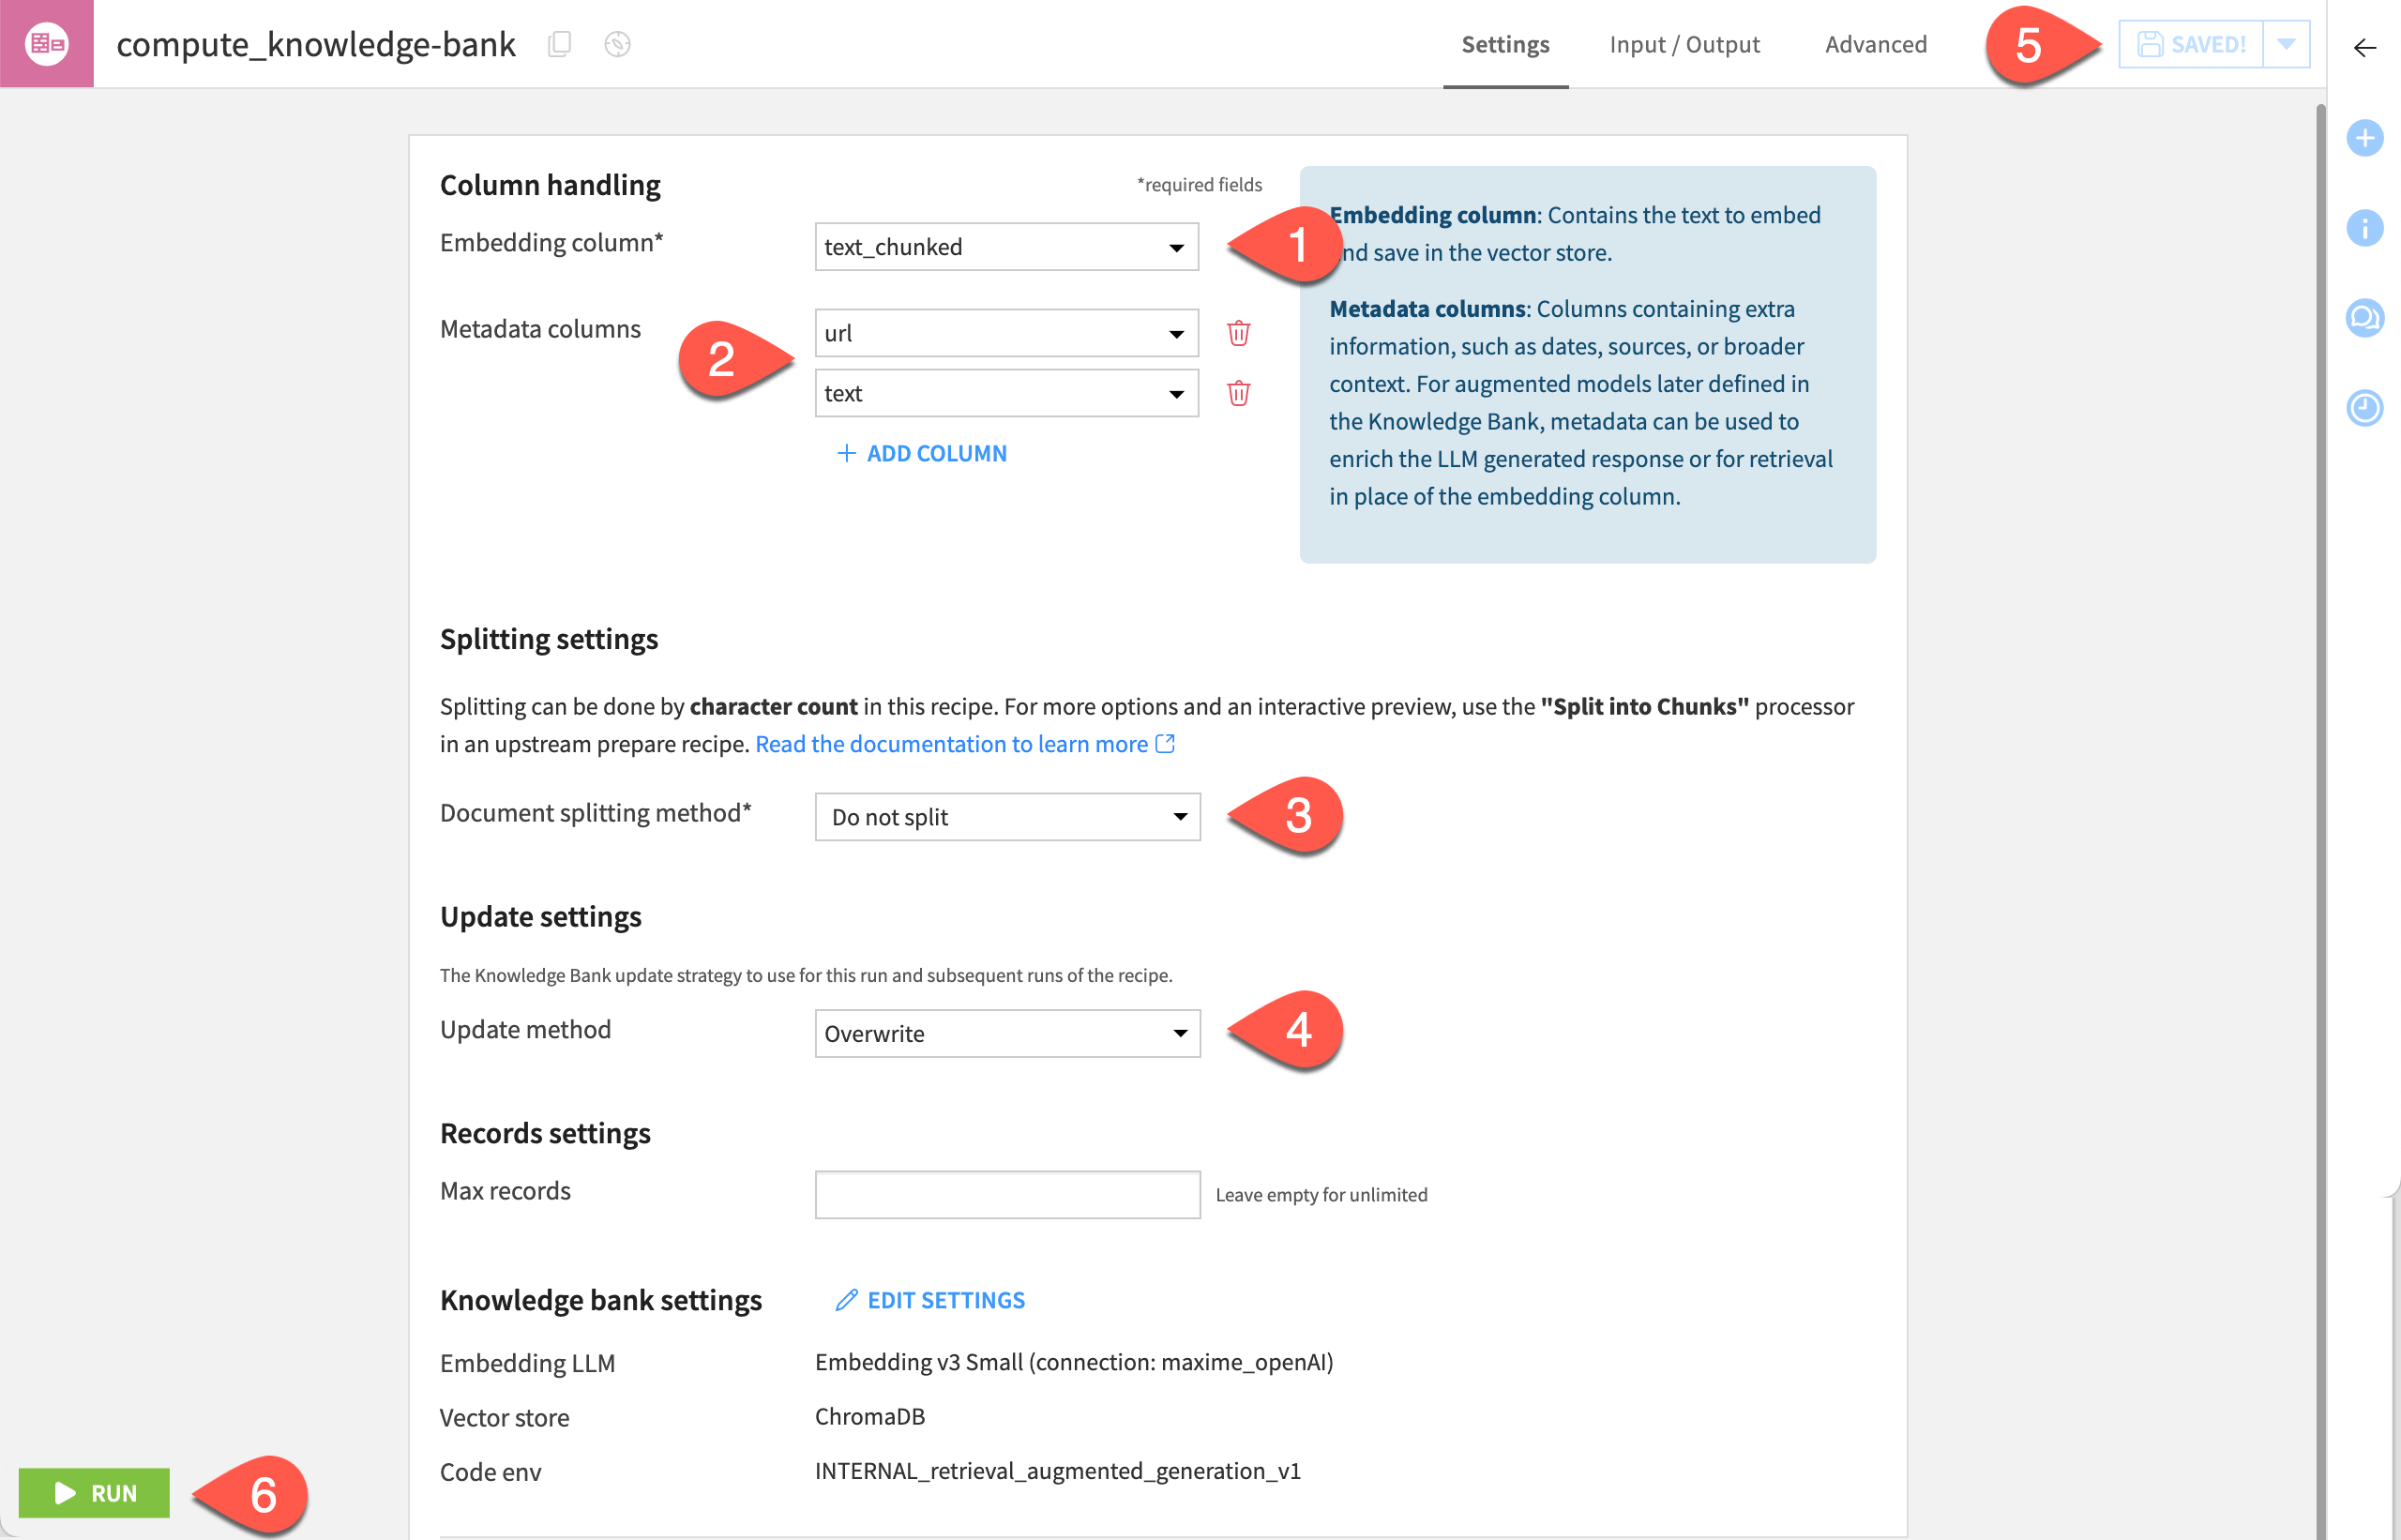Open the history clock sidebar icon
The image size is (2401, 1540).
click(2365, 408)
